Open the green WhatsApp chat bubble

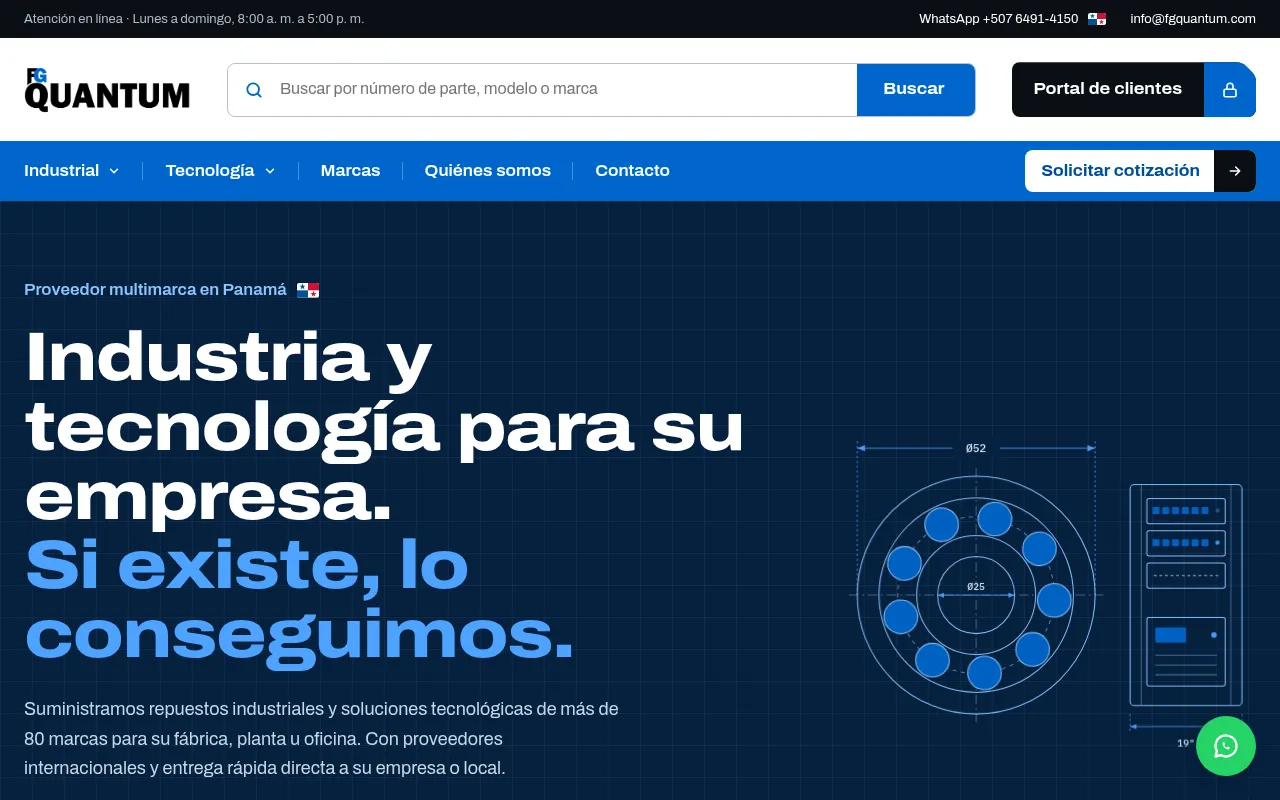pos(1226,746)
